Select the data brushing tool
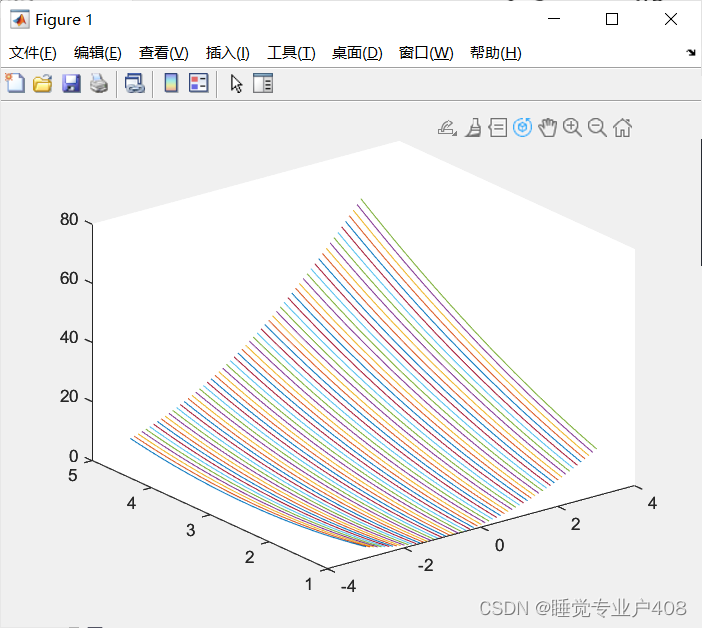This screenshot has width=702, height=628. click(x=474, y=128)
